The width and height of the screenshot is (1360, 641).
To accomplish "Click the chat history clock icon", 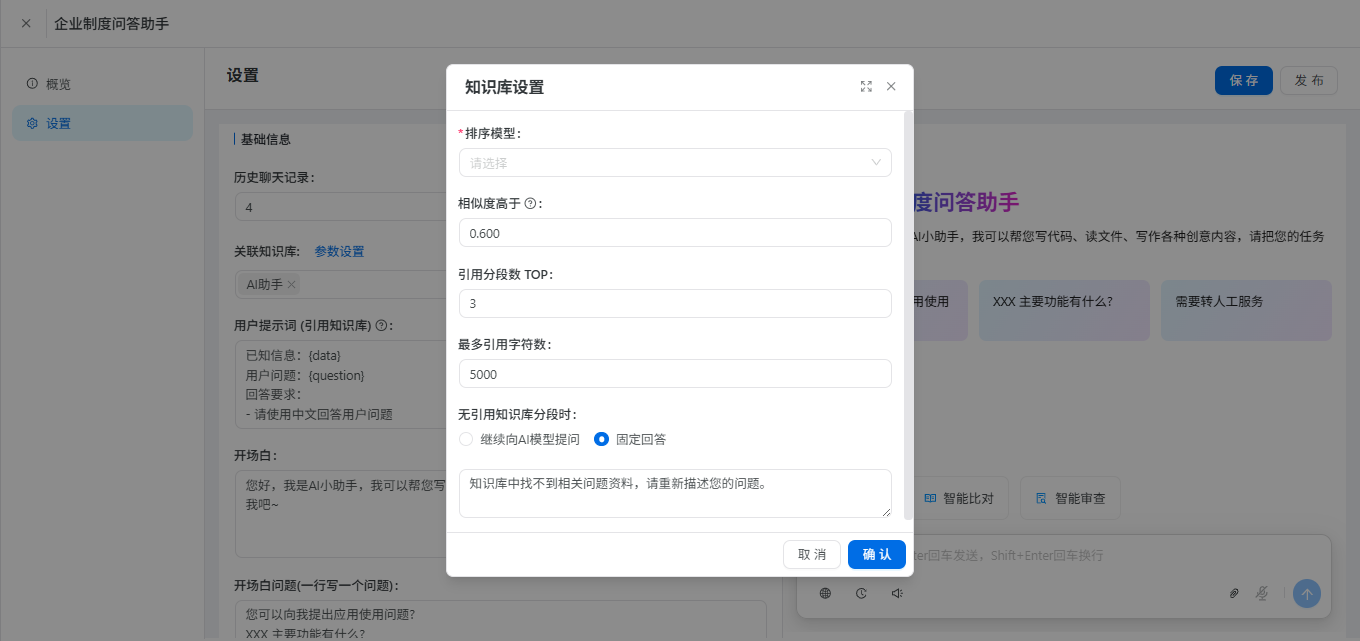I will (x=862, y=593).
